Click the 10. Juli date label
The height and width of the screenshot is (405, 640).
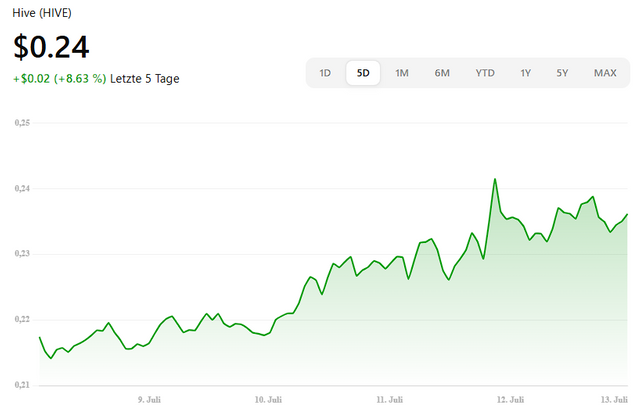click(268, 399)
